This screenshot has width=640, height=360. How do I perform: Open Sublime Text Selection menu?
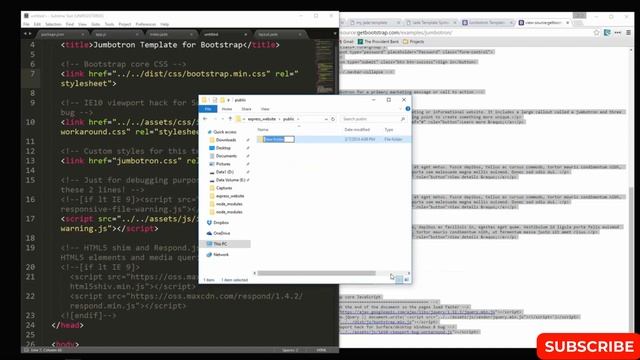53,24
